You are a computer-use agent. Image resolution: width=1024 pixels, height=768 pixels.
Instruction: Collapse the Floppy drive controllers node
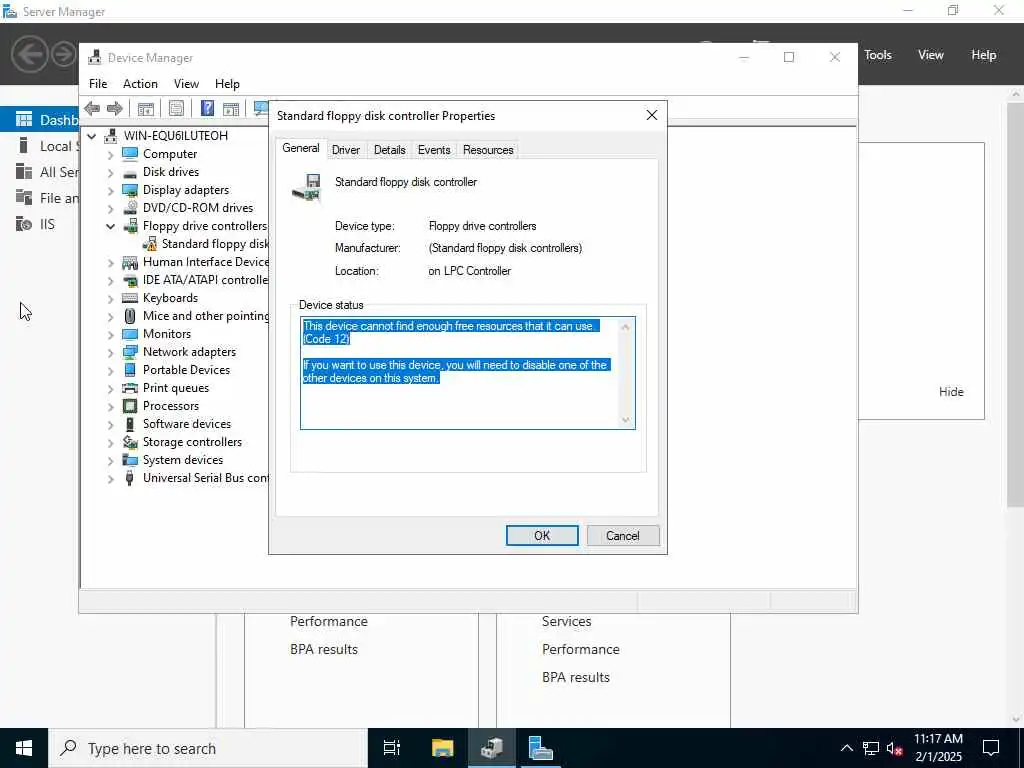[110, 227]
